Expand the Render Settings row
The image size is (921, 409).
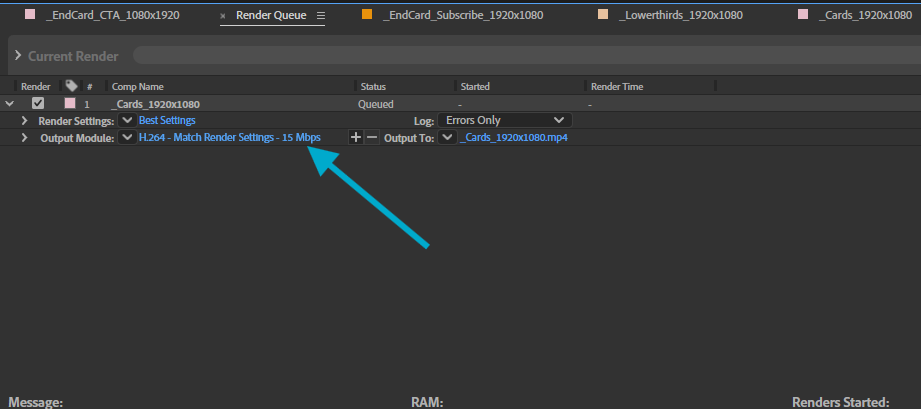coord(24,120)
